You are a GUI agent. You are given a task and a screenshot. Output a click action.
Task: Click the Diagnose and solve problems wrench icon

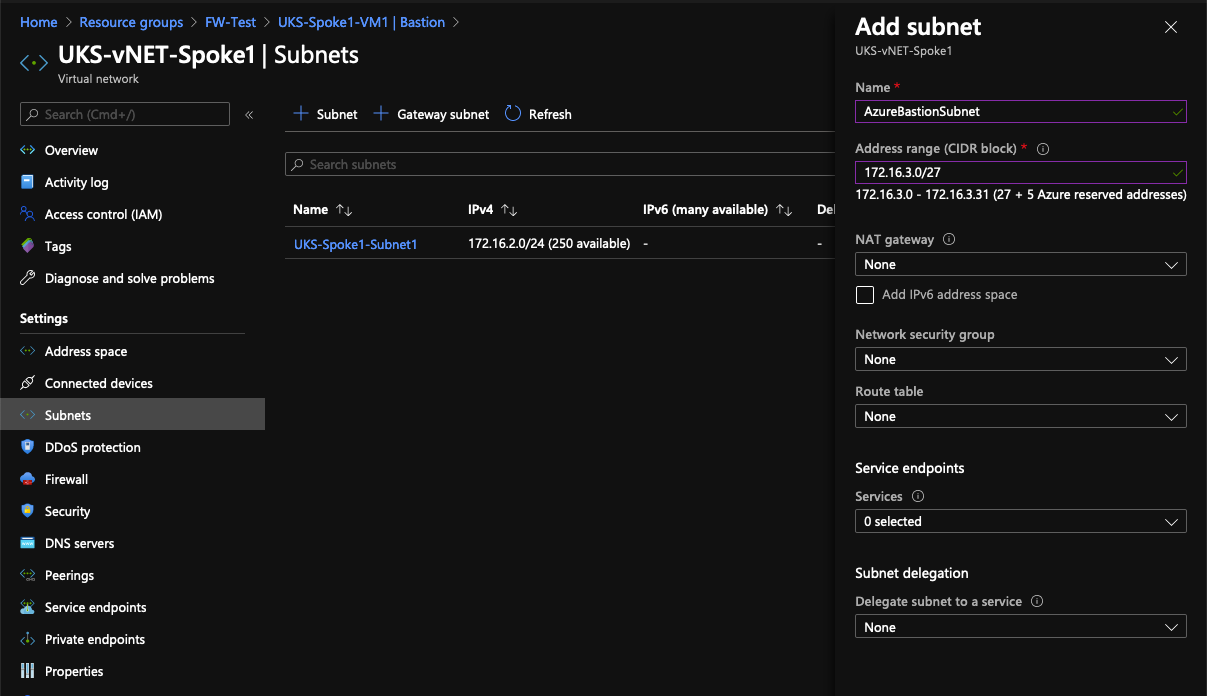(27, 278)
